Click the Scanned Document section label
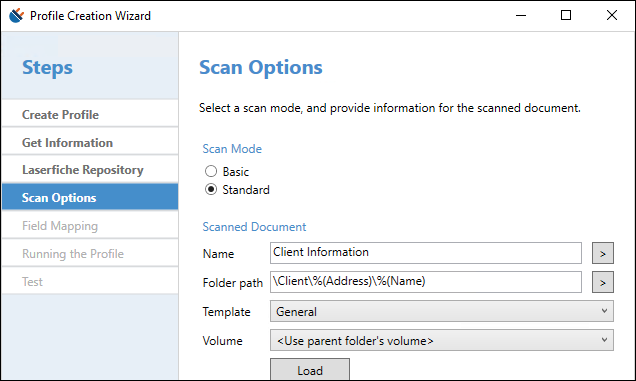636x381 pixels. 254,226
